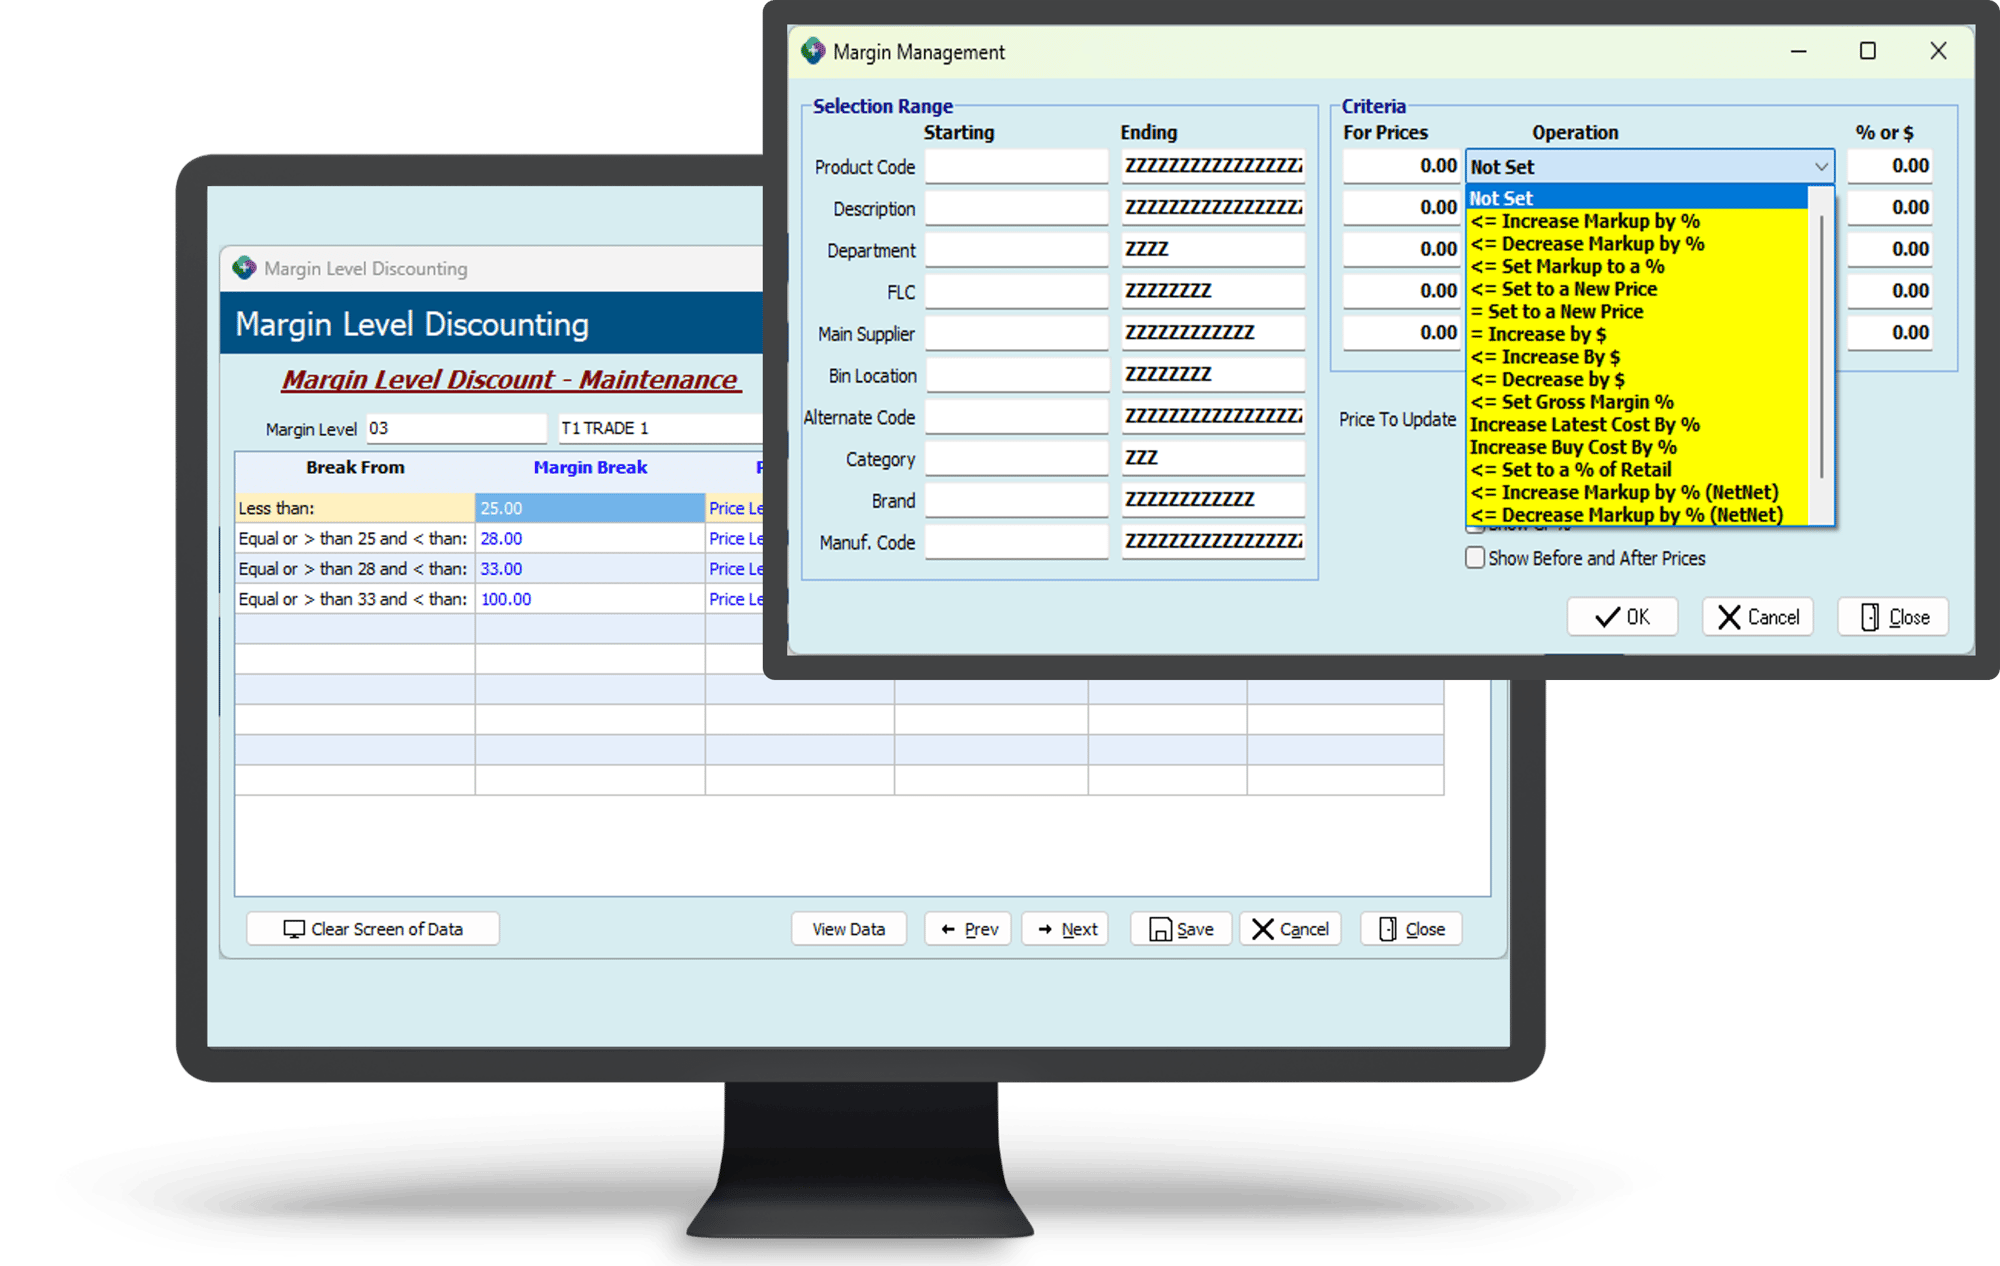Open the Margin Level Discount - Maintenance link
2000x1266 pixels.
[x=510, y=380]
